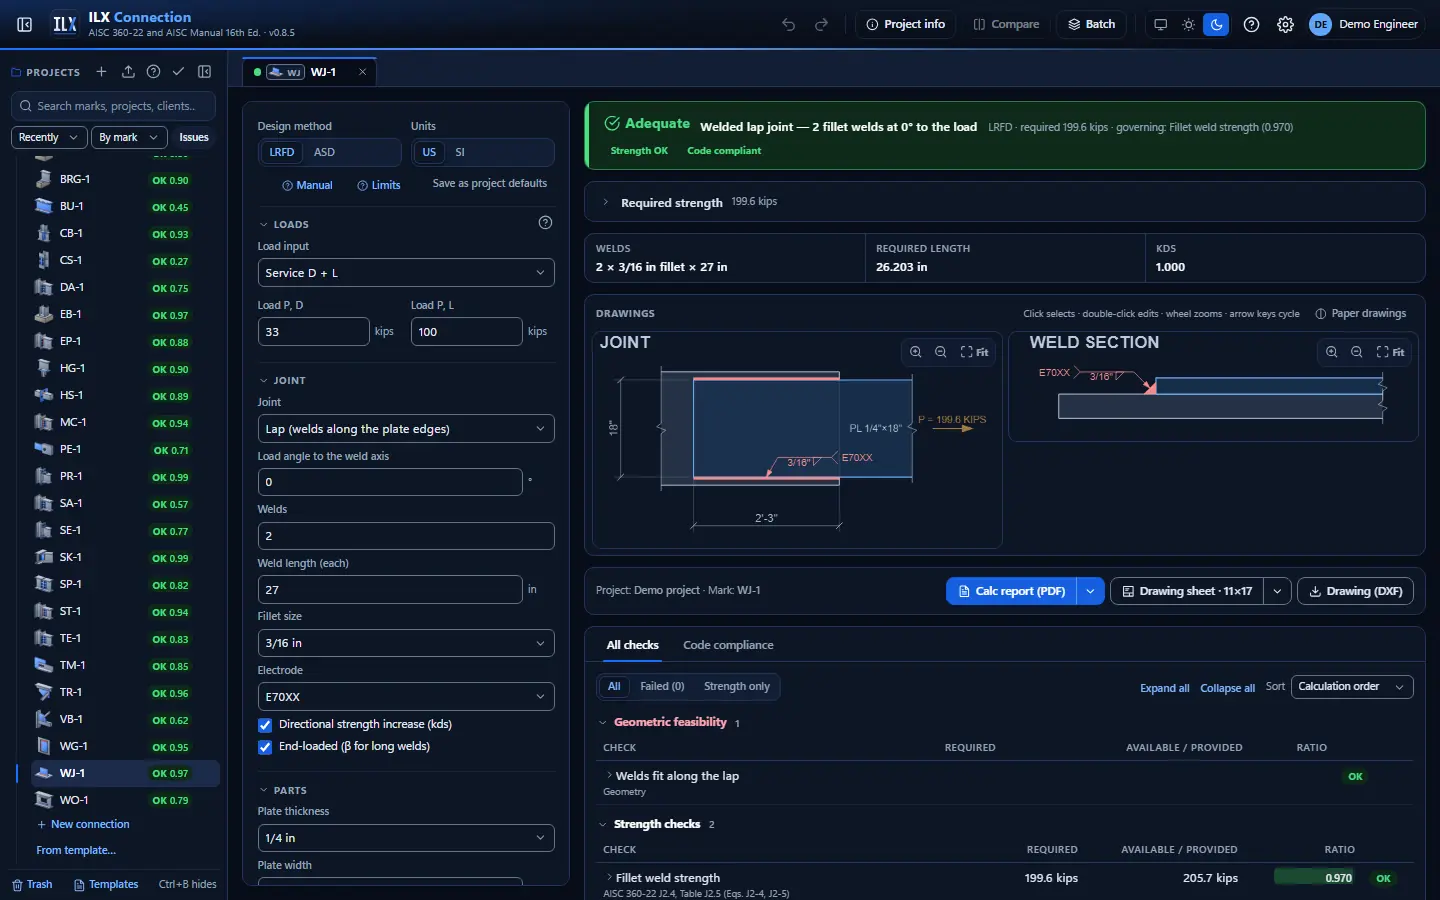
Task: Close the WJ-1 tab
Action: click(363, 72)
